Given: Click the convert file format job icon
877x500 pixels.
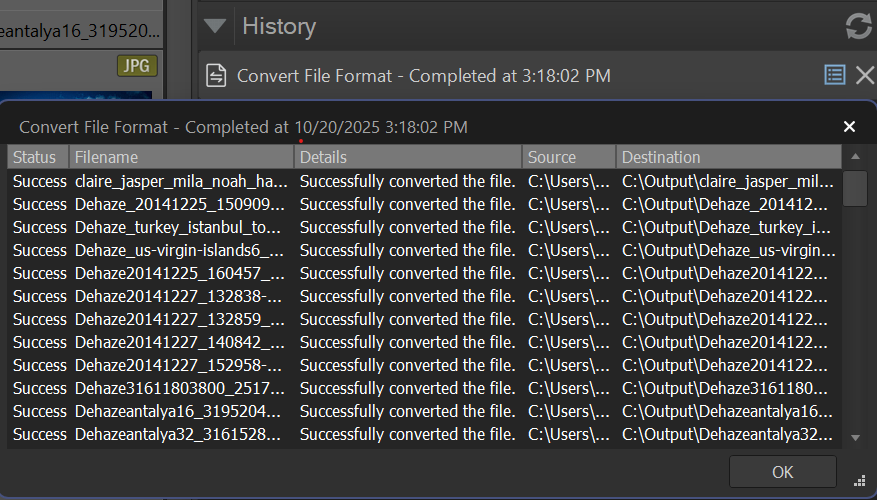Looking at the screenshot, I should point(216,76).
